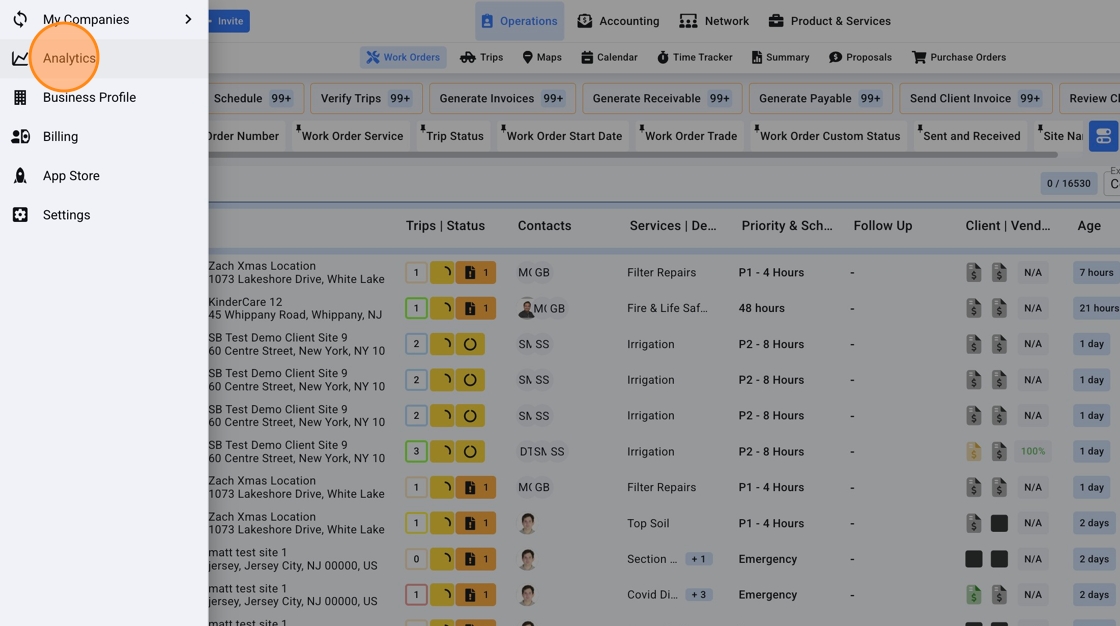Viewport: 1120px width, 626px height.
Task: Click the Generate Receivable button
Action: coord(662,99)
